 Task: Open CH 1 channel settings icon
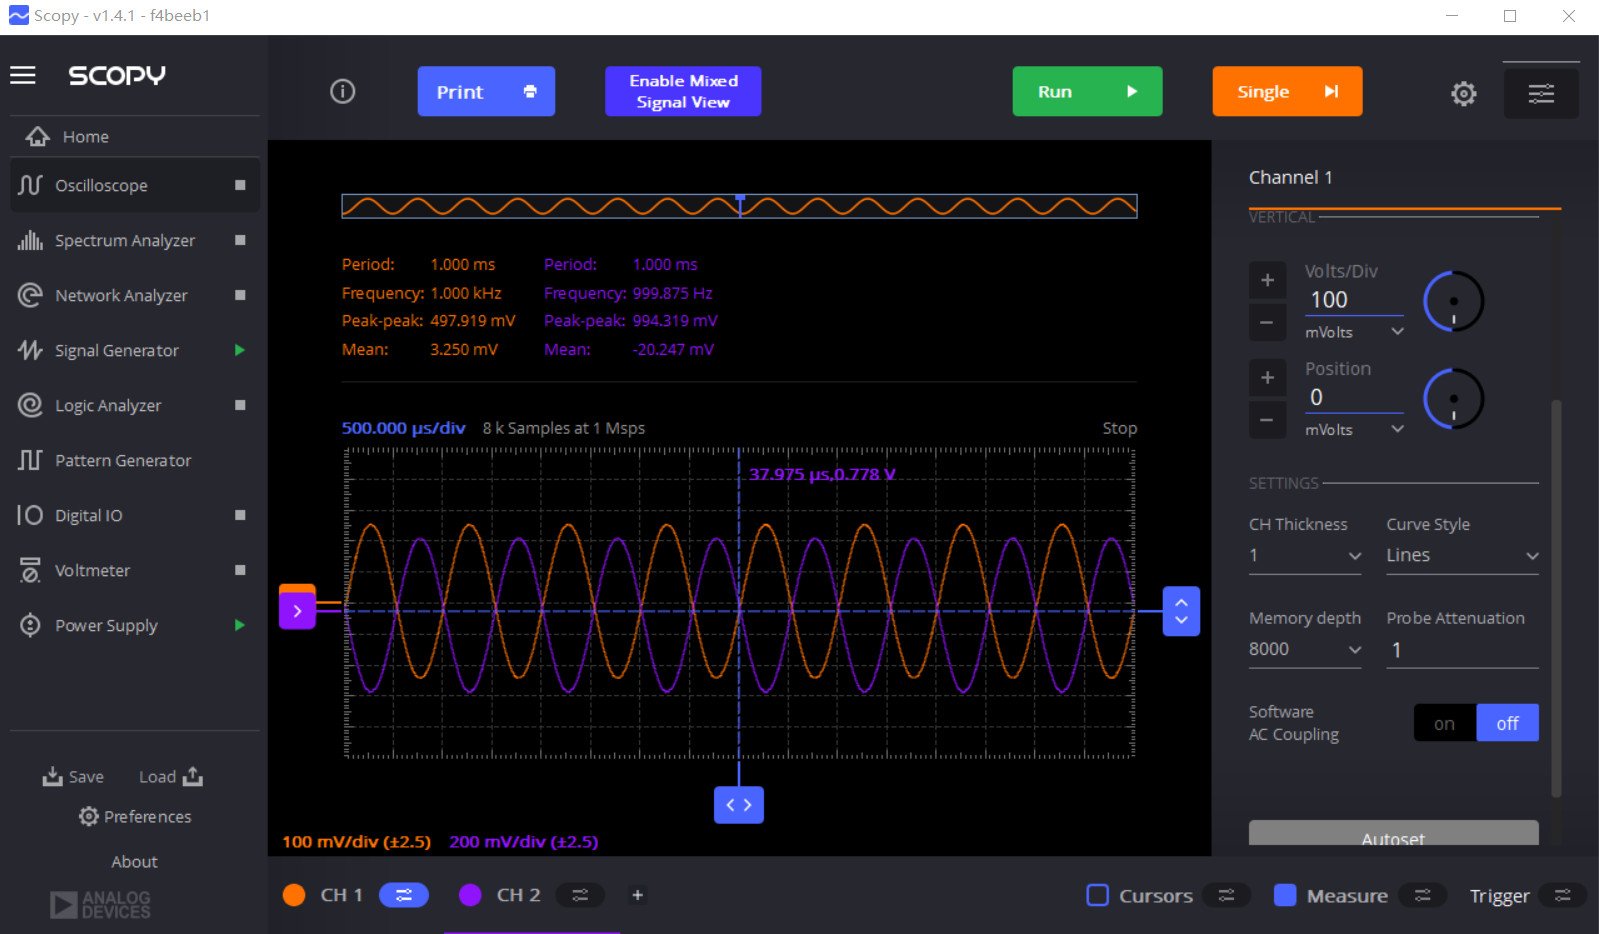point(404,895)
